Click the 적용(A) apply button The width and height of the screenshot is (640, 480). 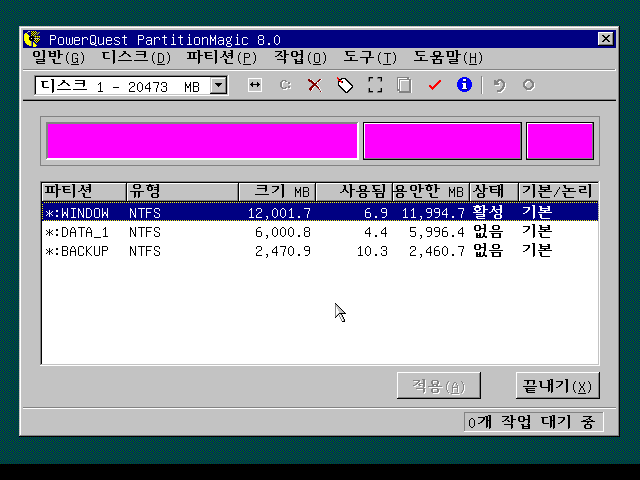439,385
